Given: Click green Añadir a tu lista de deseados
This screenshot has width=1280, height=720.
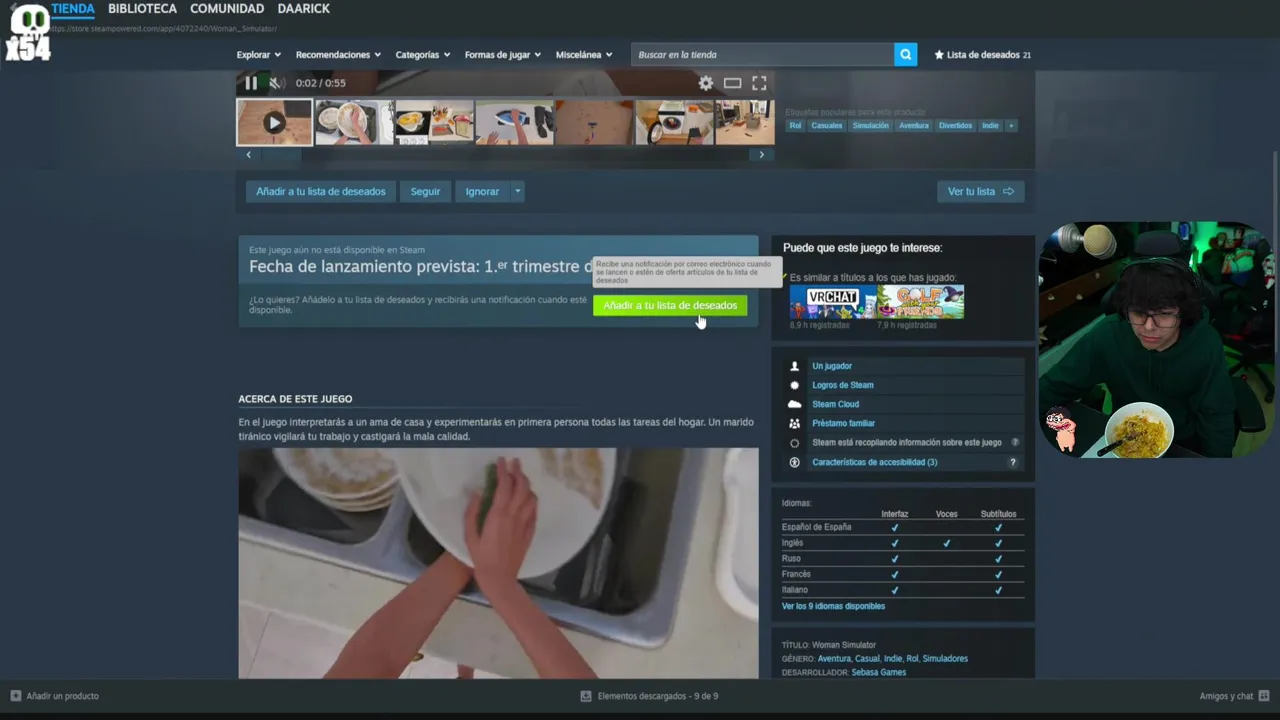Looking at the screenshot, I should [670, 305].
